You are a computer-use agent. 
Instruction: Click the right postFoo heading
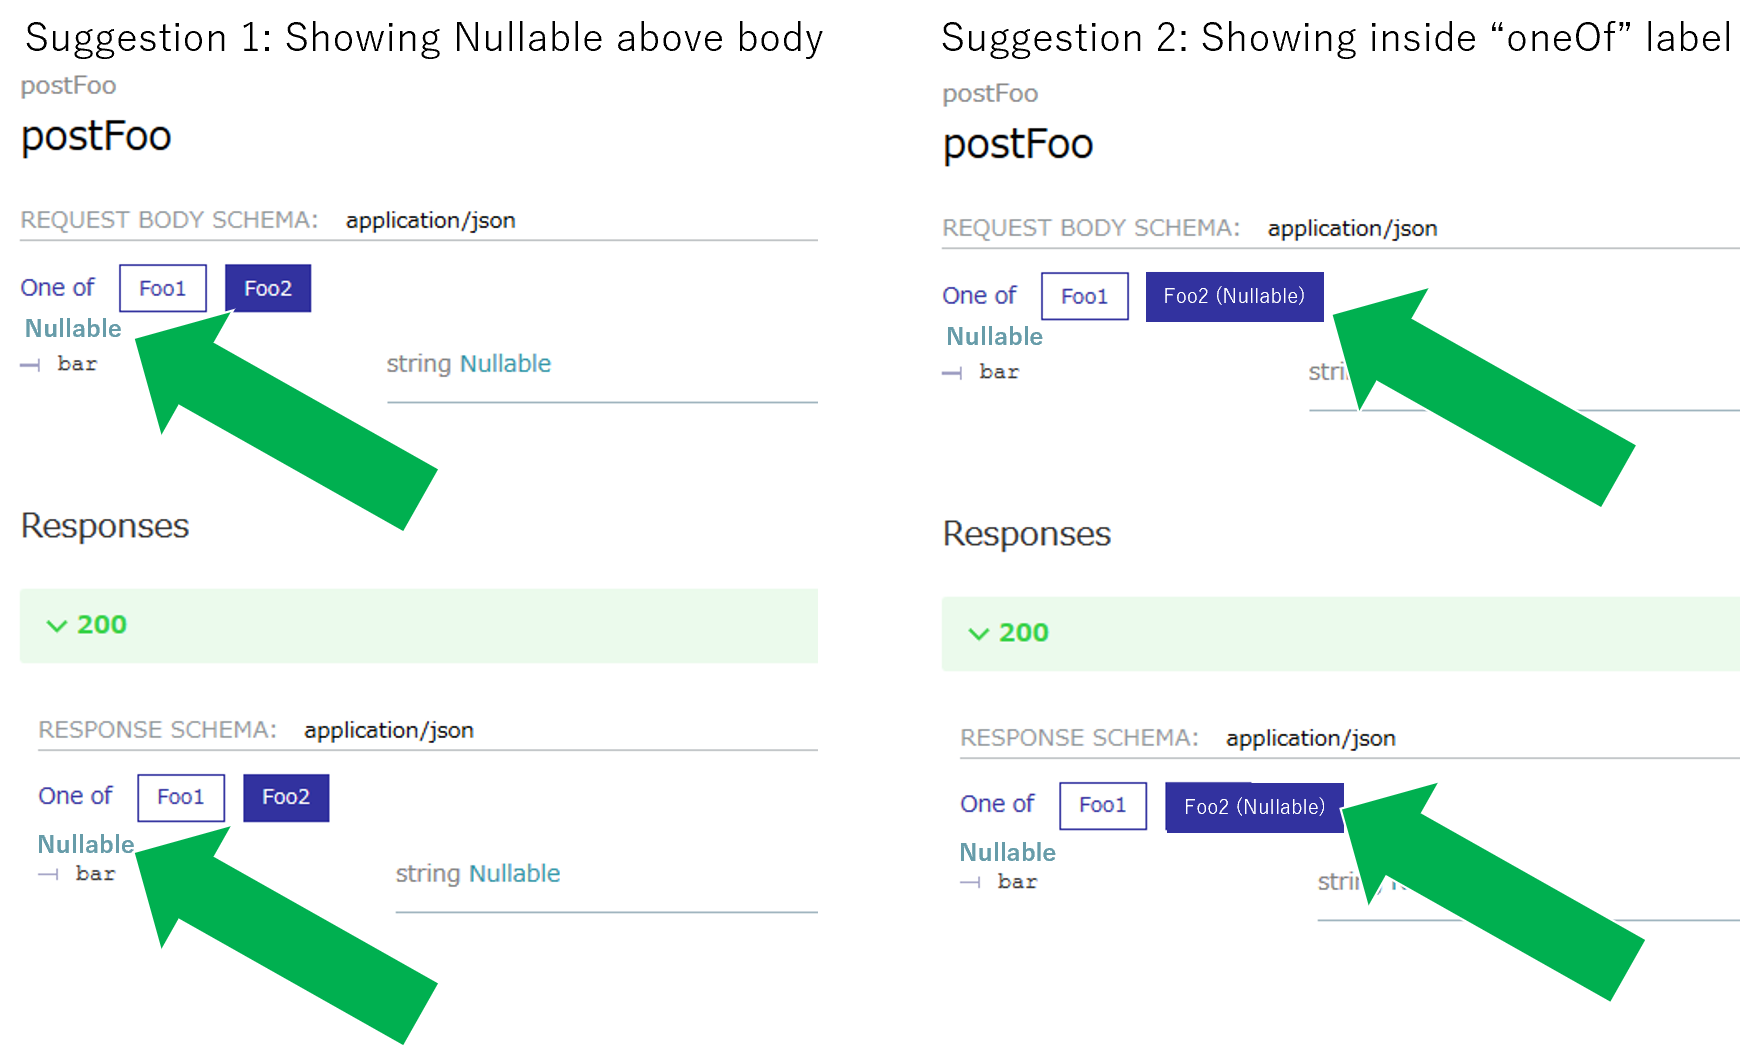tap(1018, 144)
